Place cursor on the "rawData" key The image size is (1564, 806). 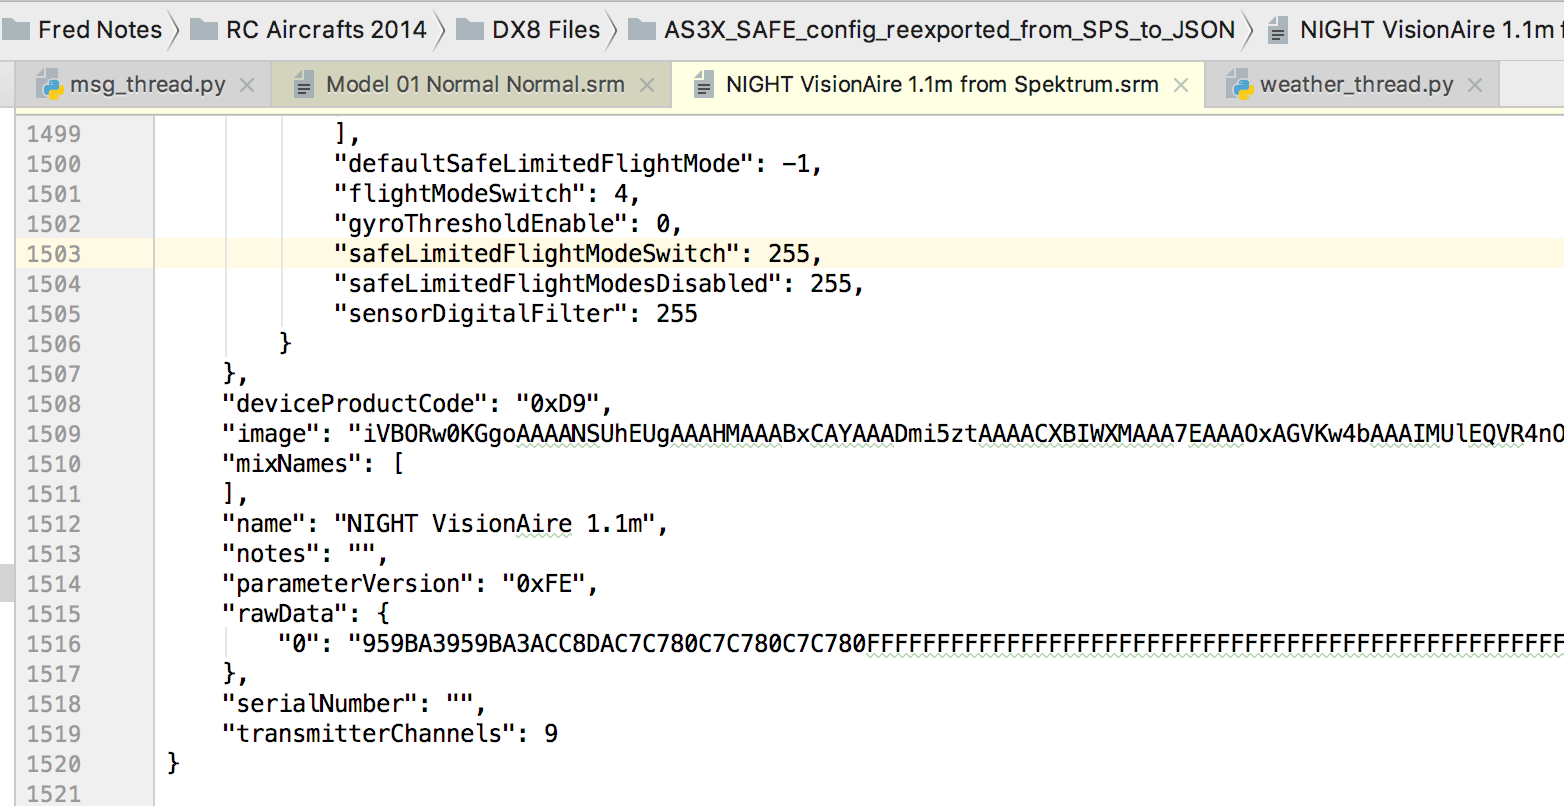click(285, 614)
